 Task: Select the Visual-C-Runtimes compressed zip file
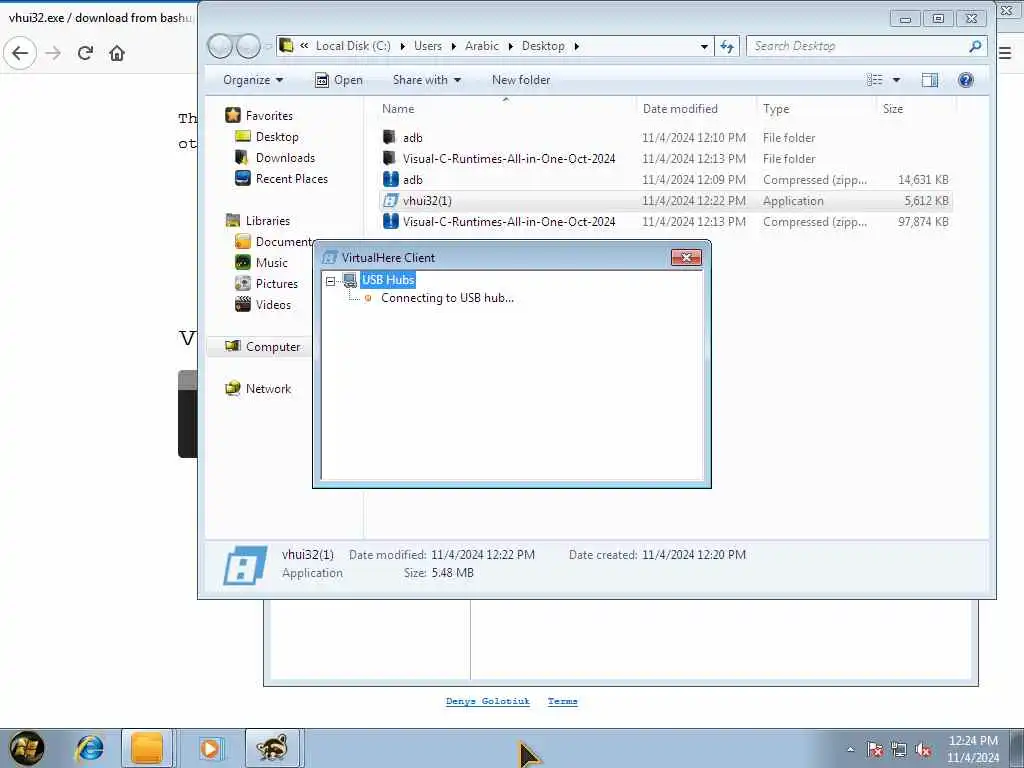click(665, 221)
